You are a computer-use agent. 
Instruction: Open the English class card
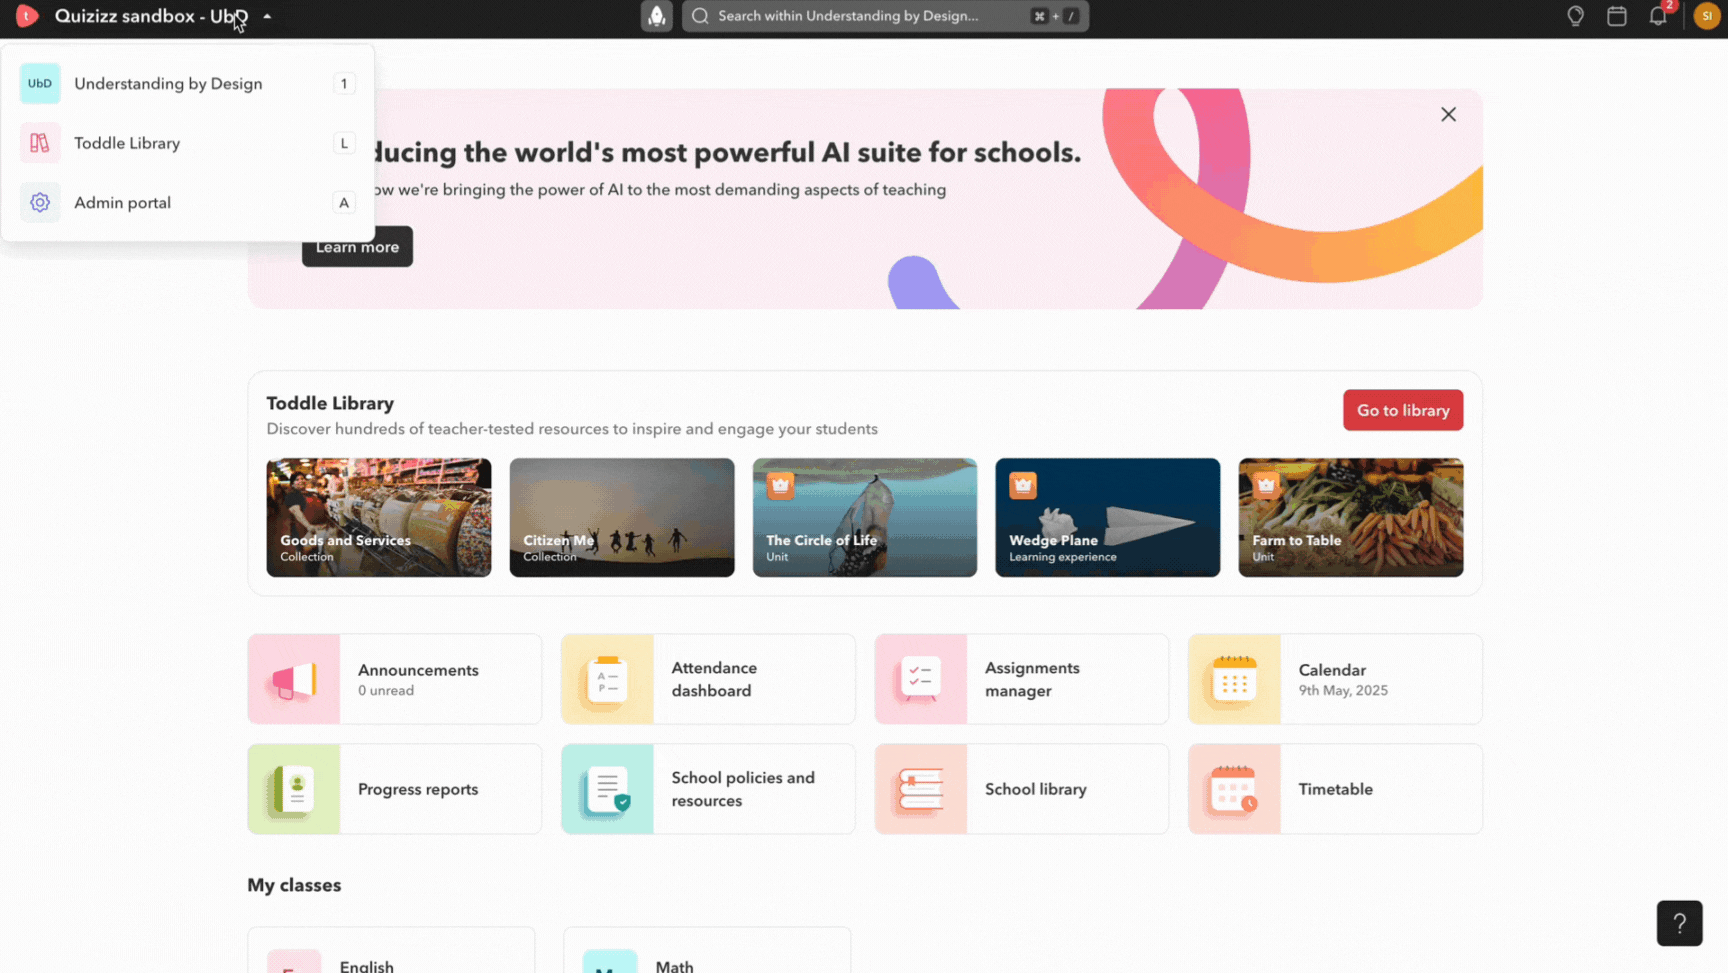[x=391, y=951]
